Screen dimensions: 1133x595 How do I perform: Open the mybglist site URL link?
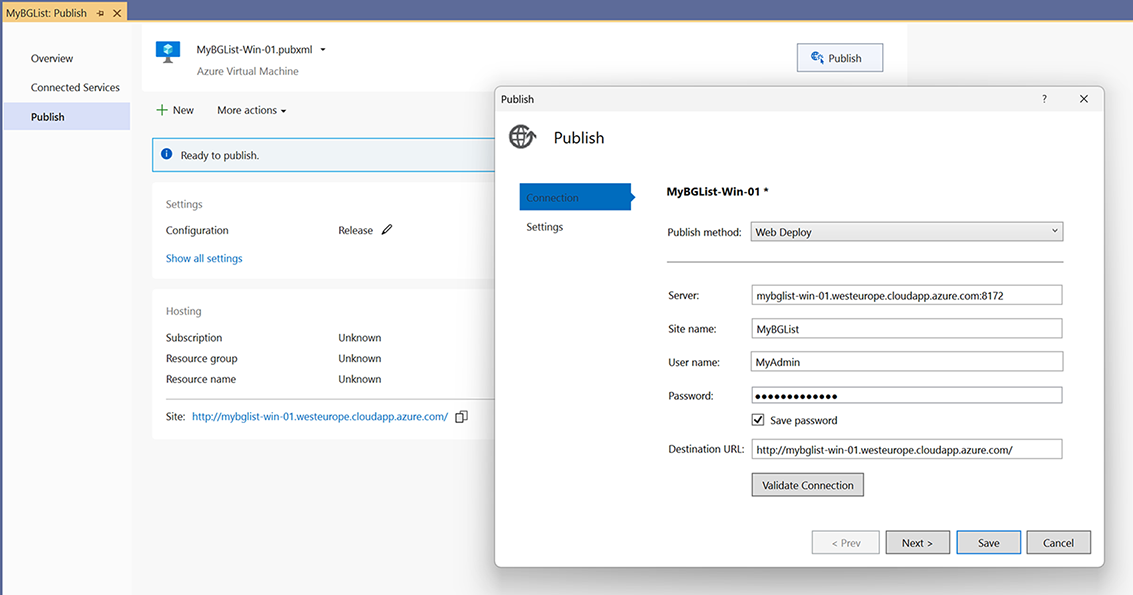320,416
